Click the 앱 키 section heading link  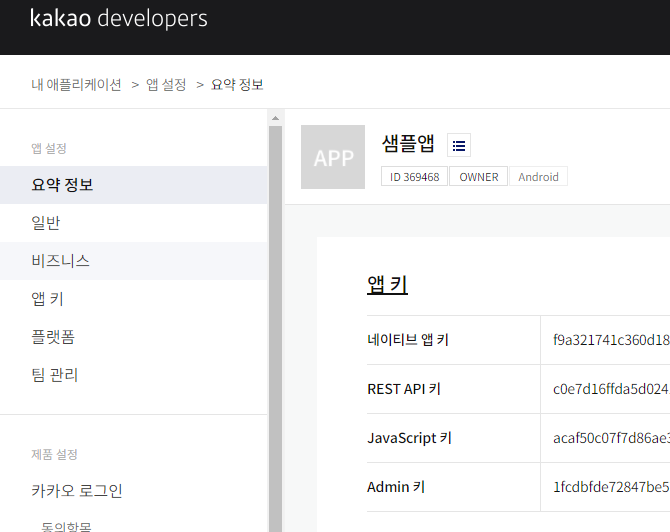click(387, 285)
